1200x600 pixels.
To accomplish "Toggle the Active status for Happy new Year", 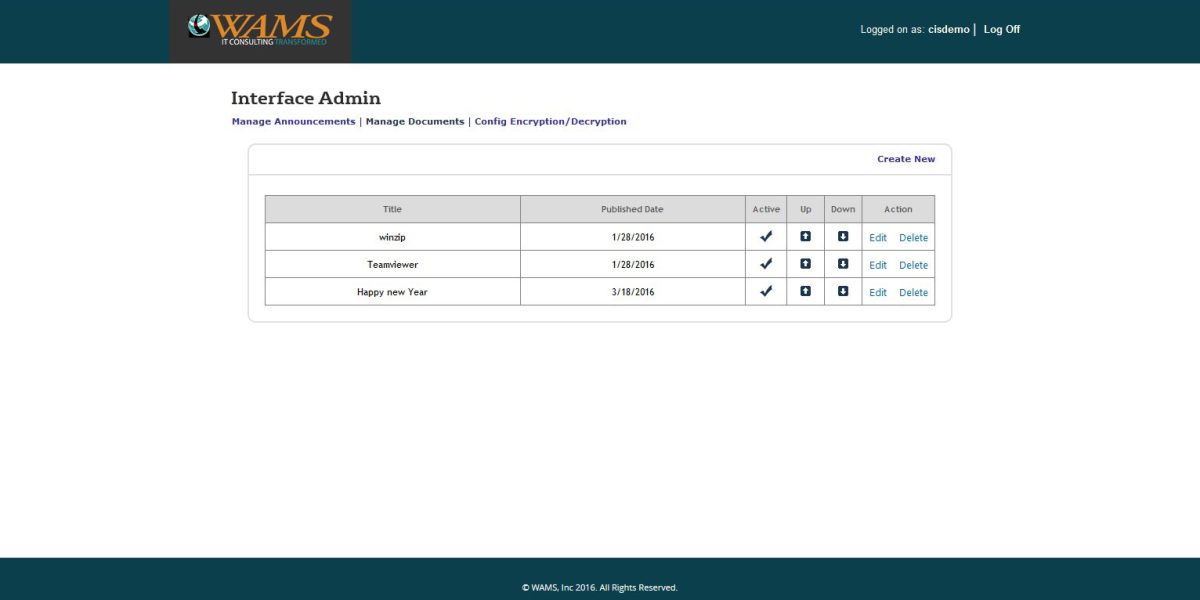I will [x=765, y=291].
